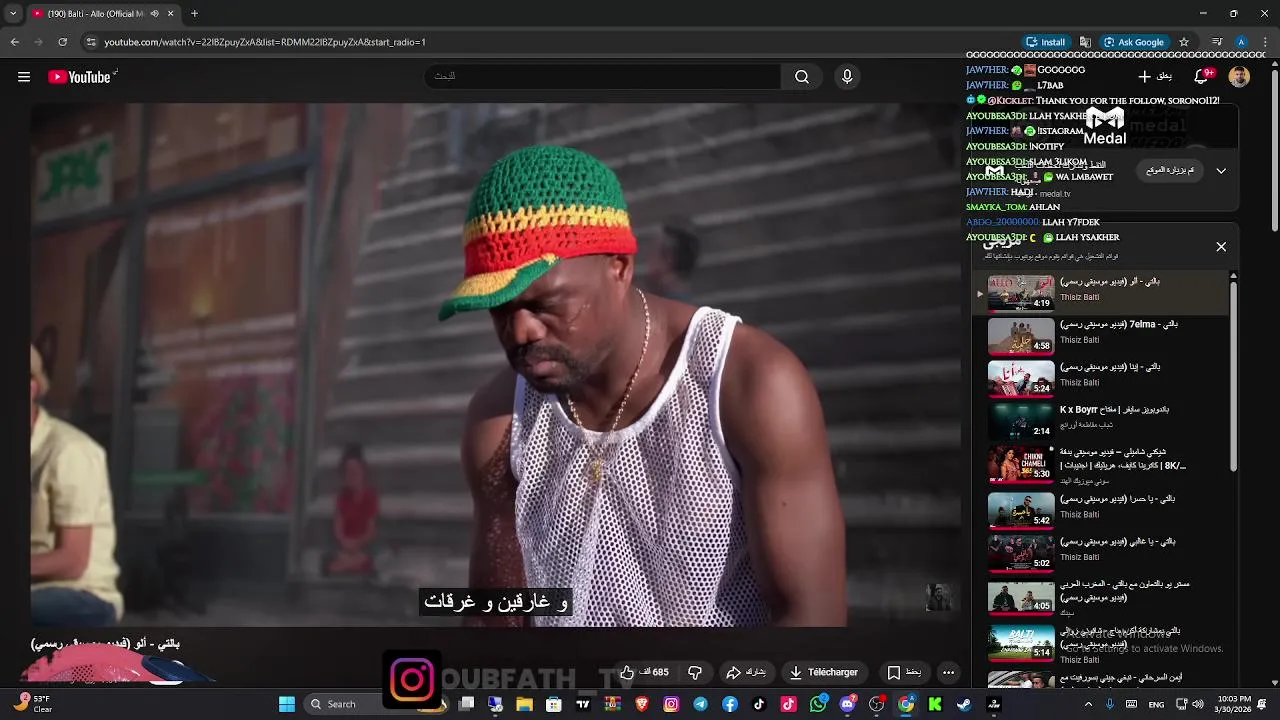The width and height of the screenshot is (1280, 720).
Task: Open the YouTube hamburger guide menu
Action: pyautogui.click(x=24, y=77)
